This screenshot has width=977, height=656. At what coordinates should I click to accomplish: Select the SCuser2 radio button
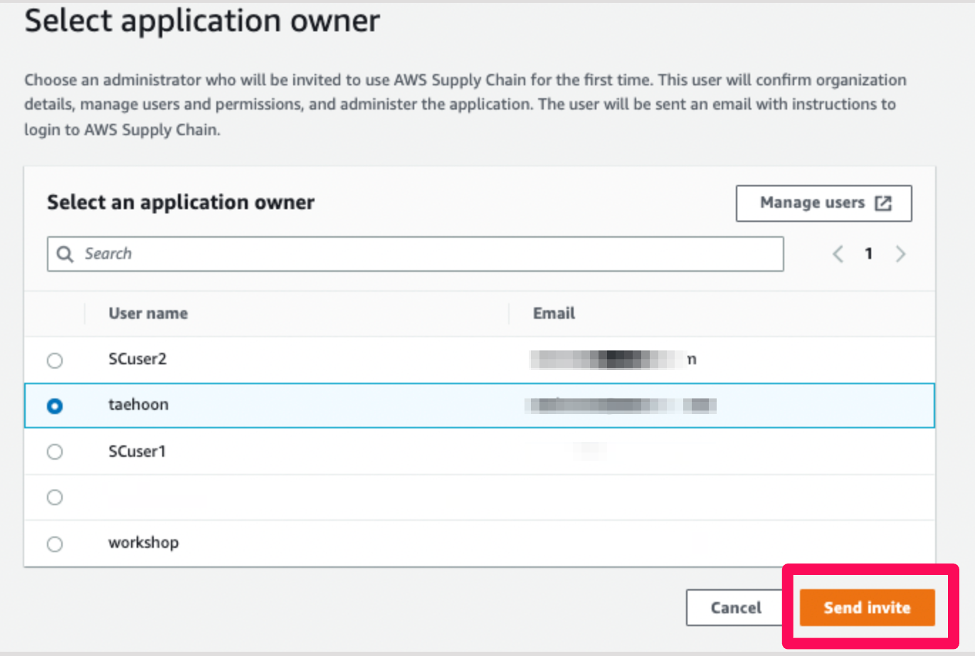point(55,360)
